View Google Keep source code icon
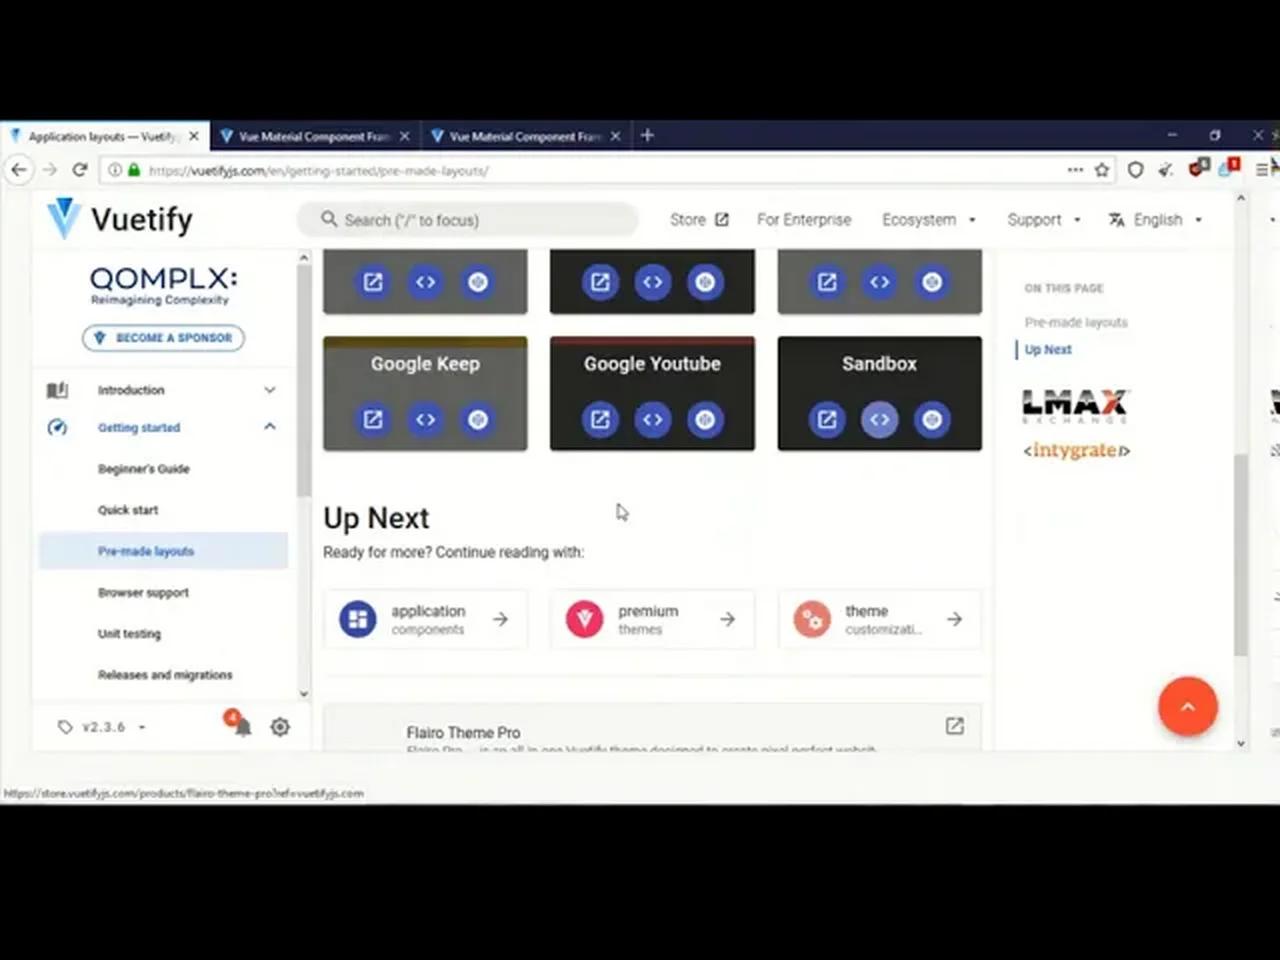Image resolution: width=1280 pixels, height=960 pixels. point(425,420)
